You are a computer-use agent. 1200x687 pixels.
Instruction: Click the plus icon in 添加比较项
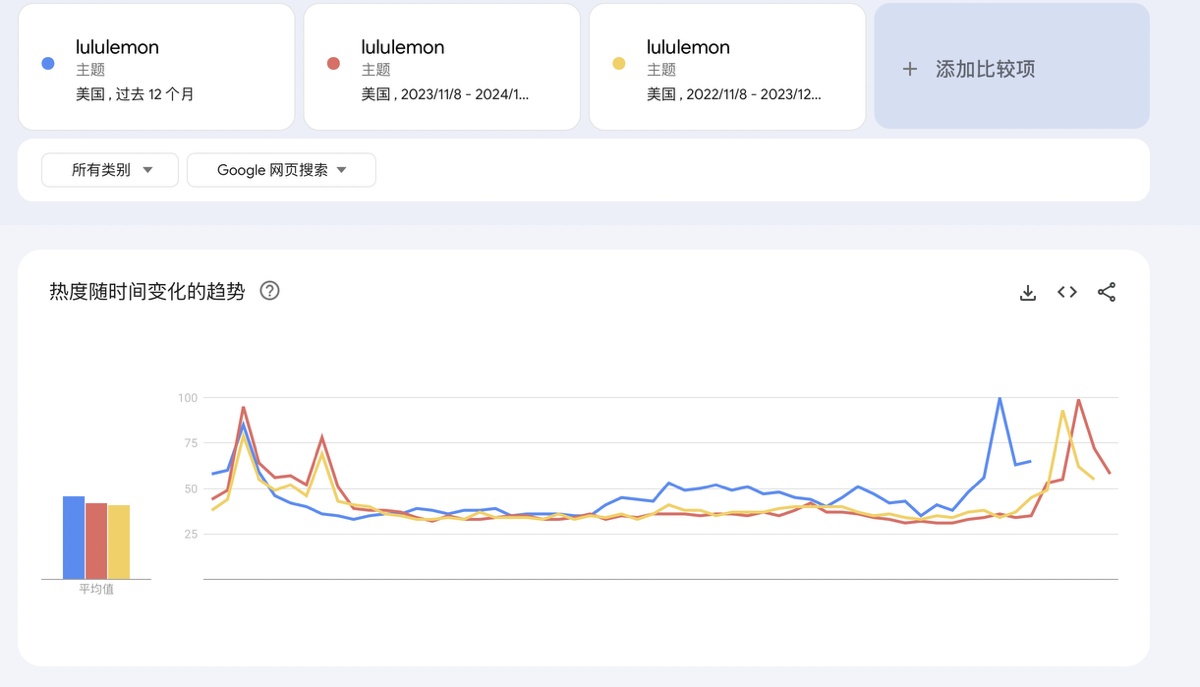pyautogui.click(x=909, y=69)
